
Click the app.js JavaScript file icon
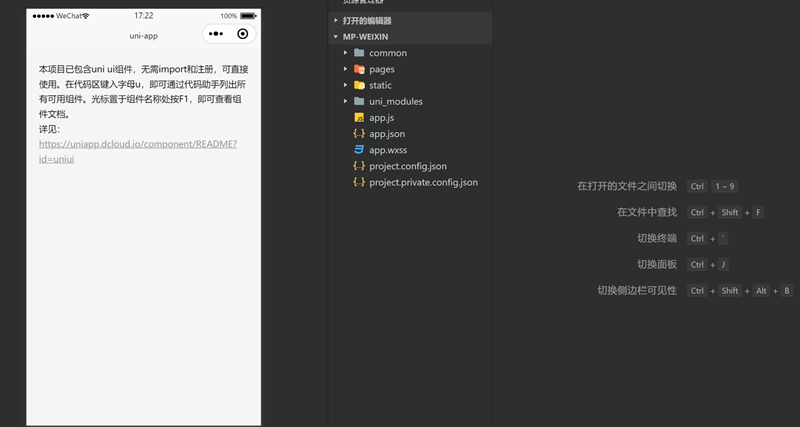coord(359,118)
